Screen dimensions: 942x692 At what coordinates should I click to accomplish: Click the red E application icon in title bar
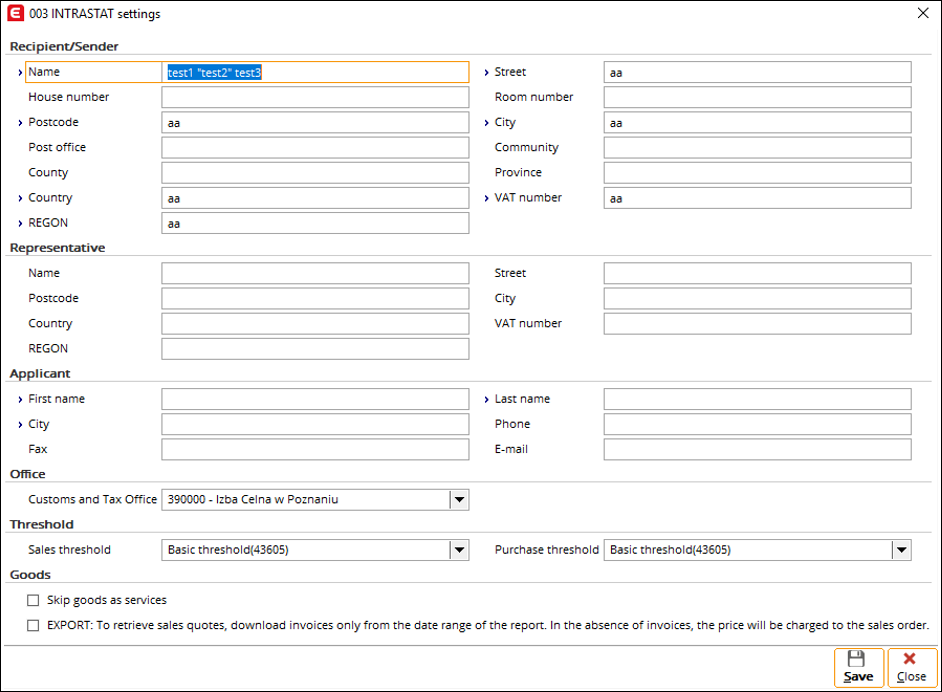coord(15,13)
